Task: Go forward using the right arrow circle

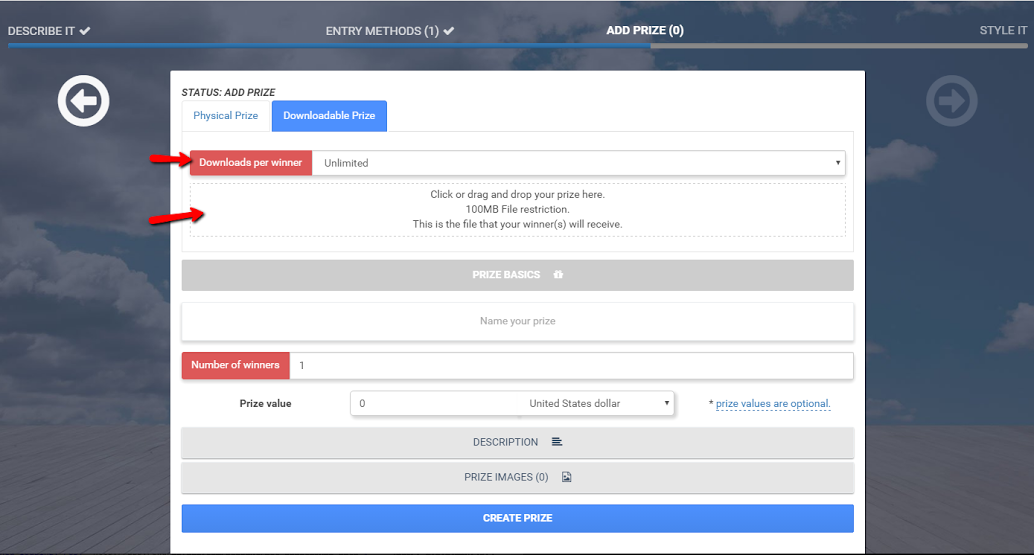Action: coord(952,101)
